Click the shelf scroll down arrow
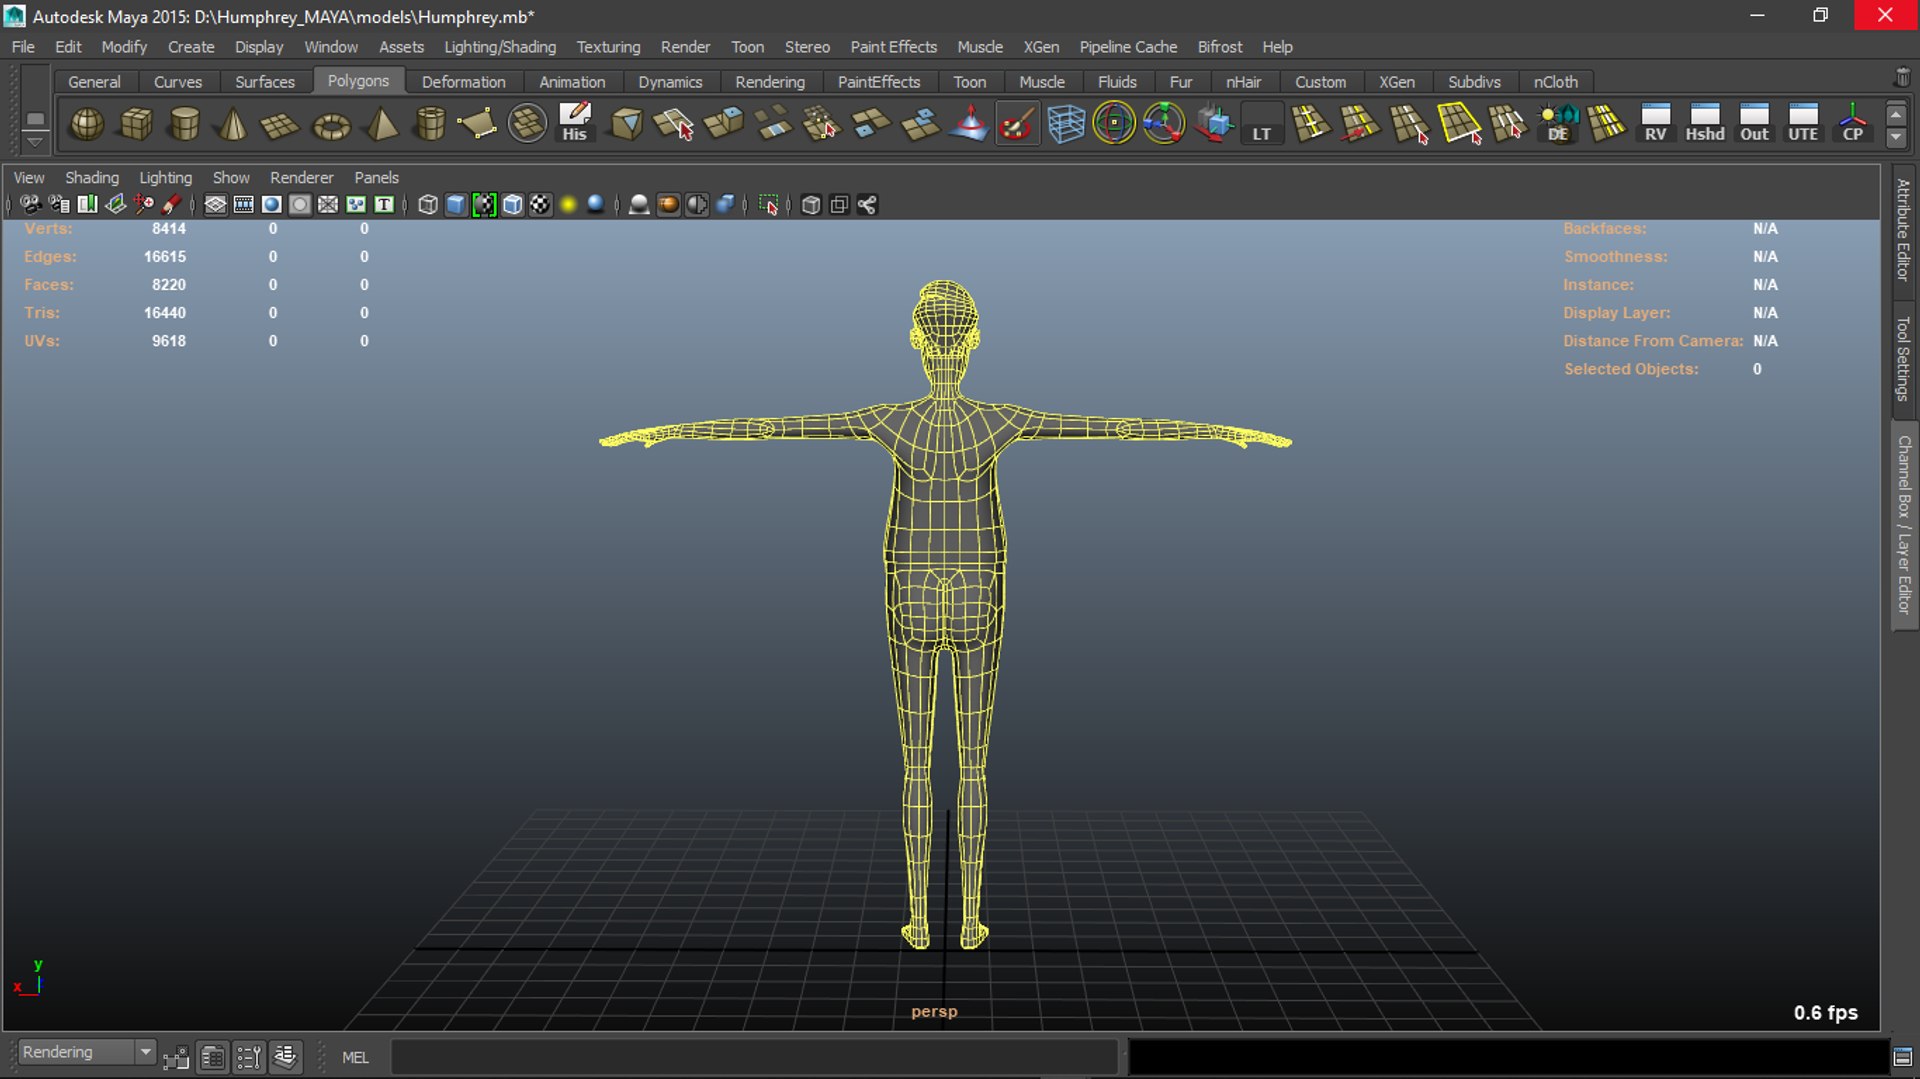Screen dimensions: 1920x1079 tap(1896, 138)
